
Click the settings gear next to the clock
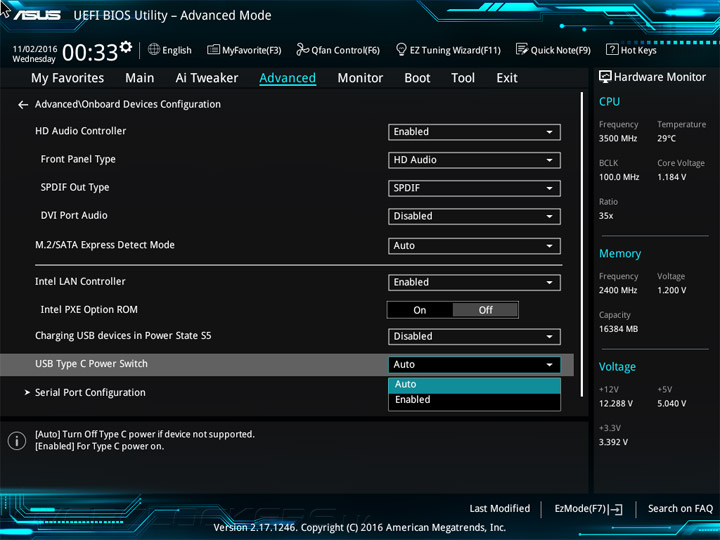coord(126,46)
